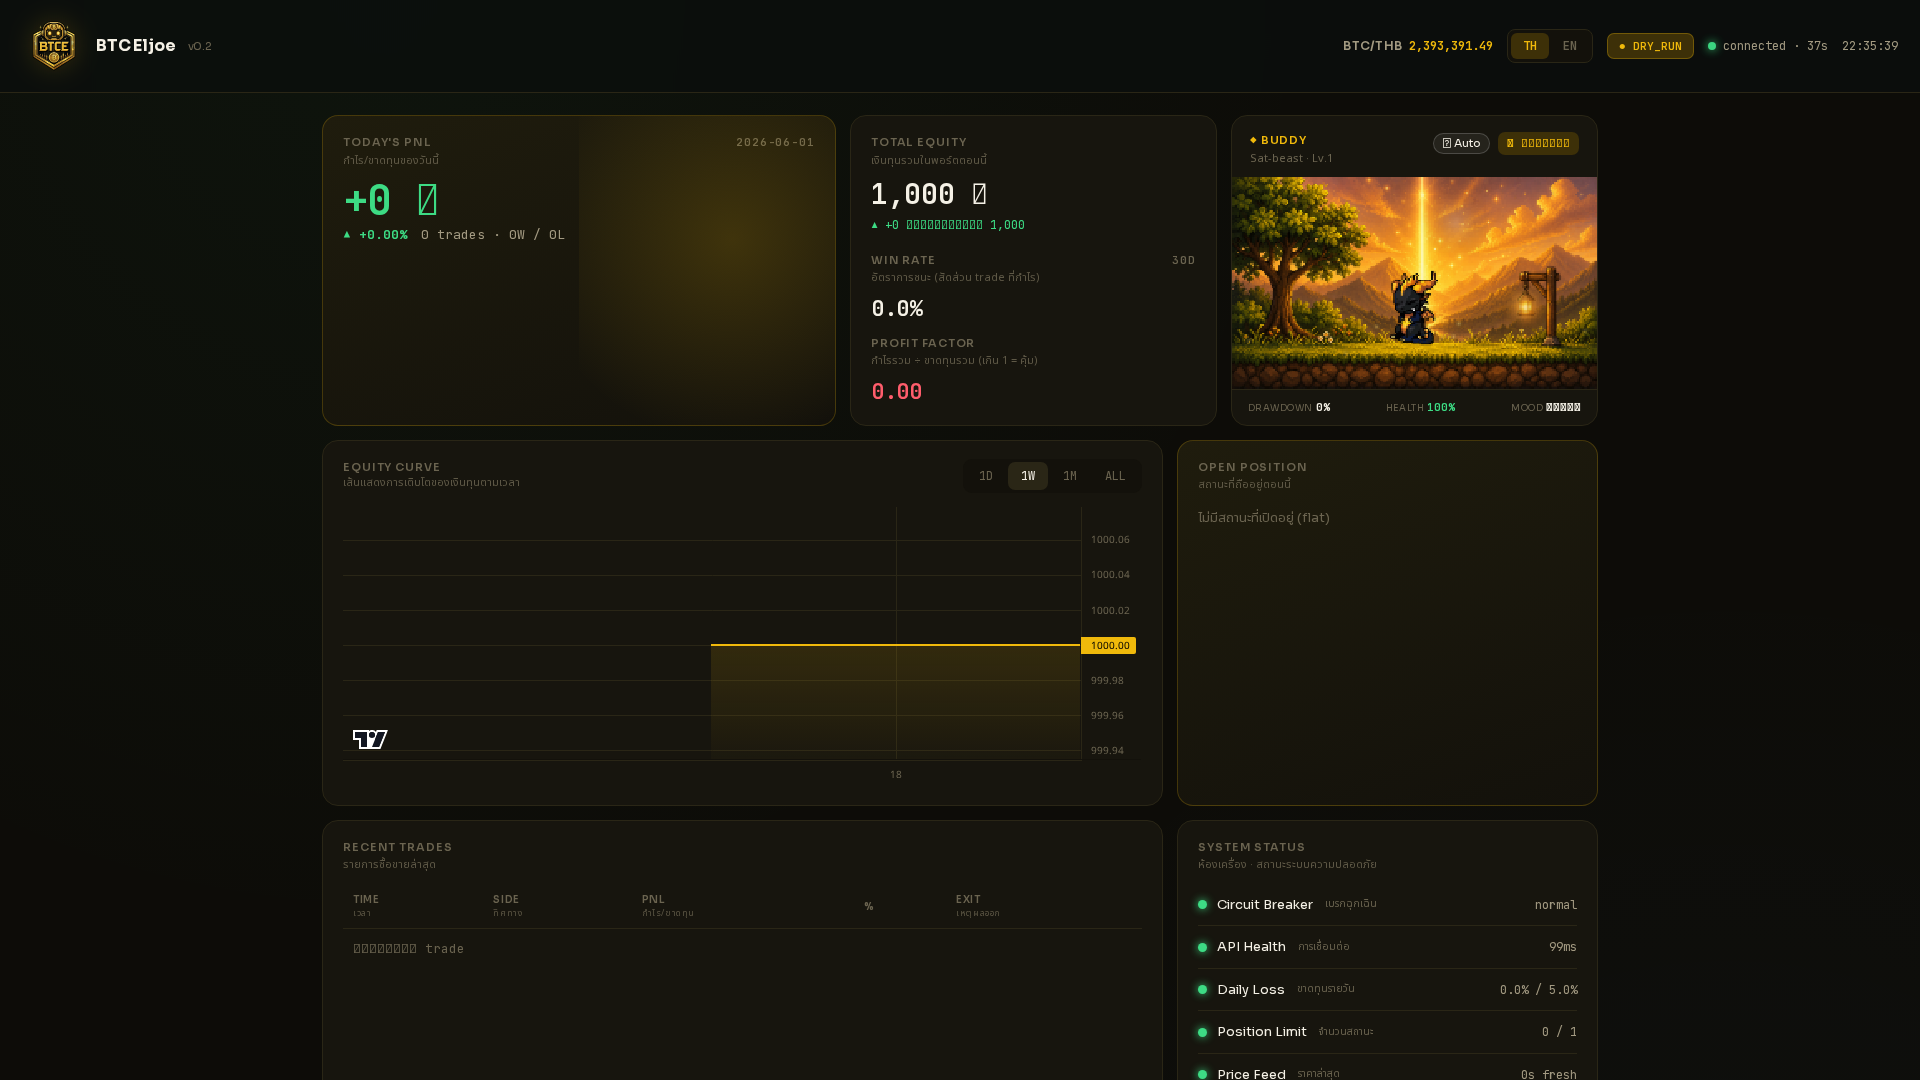Click the BTCEljoe logo badge

click(54, 46)
